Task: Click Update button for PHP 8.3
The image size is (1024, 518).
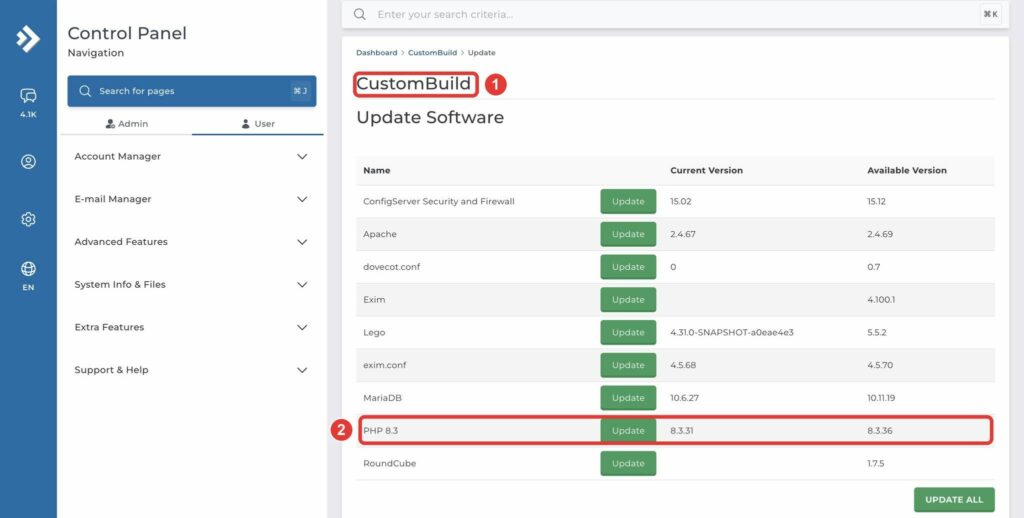Action: tap(628, 430)
